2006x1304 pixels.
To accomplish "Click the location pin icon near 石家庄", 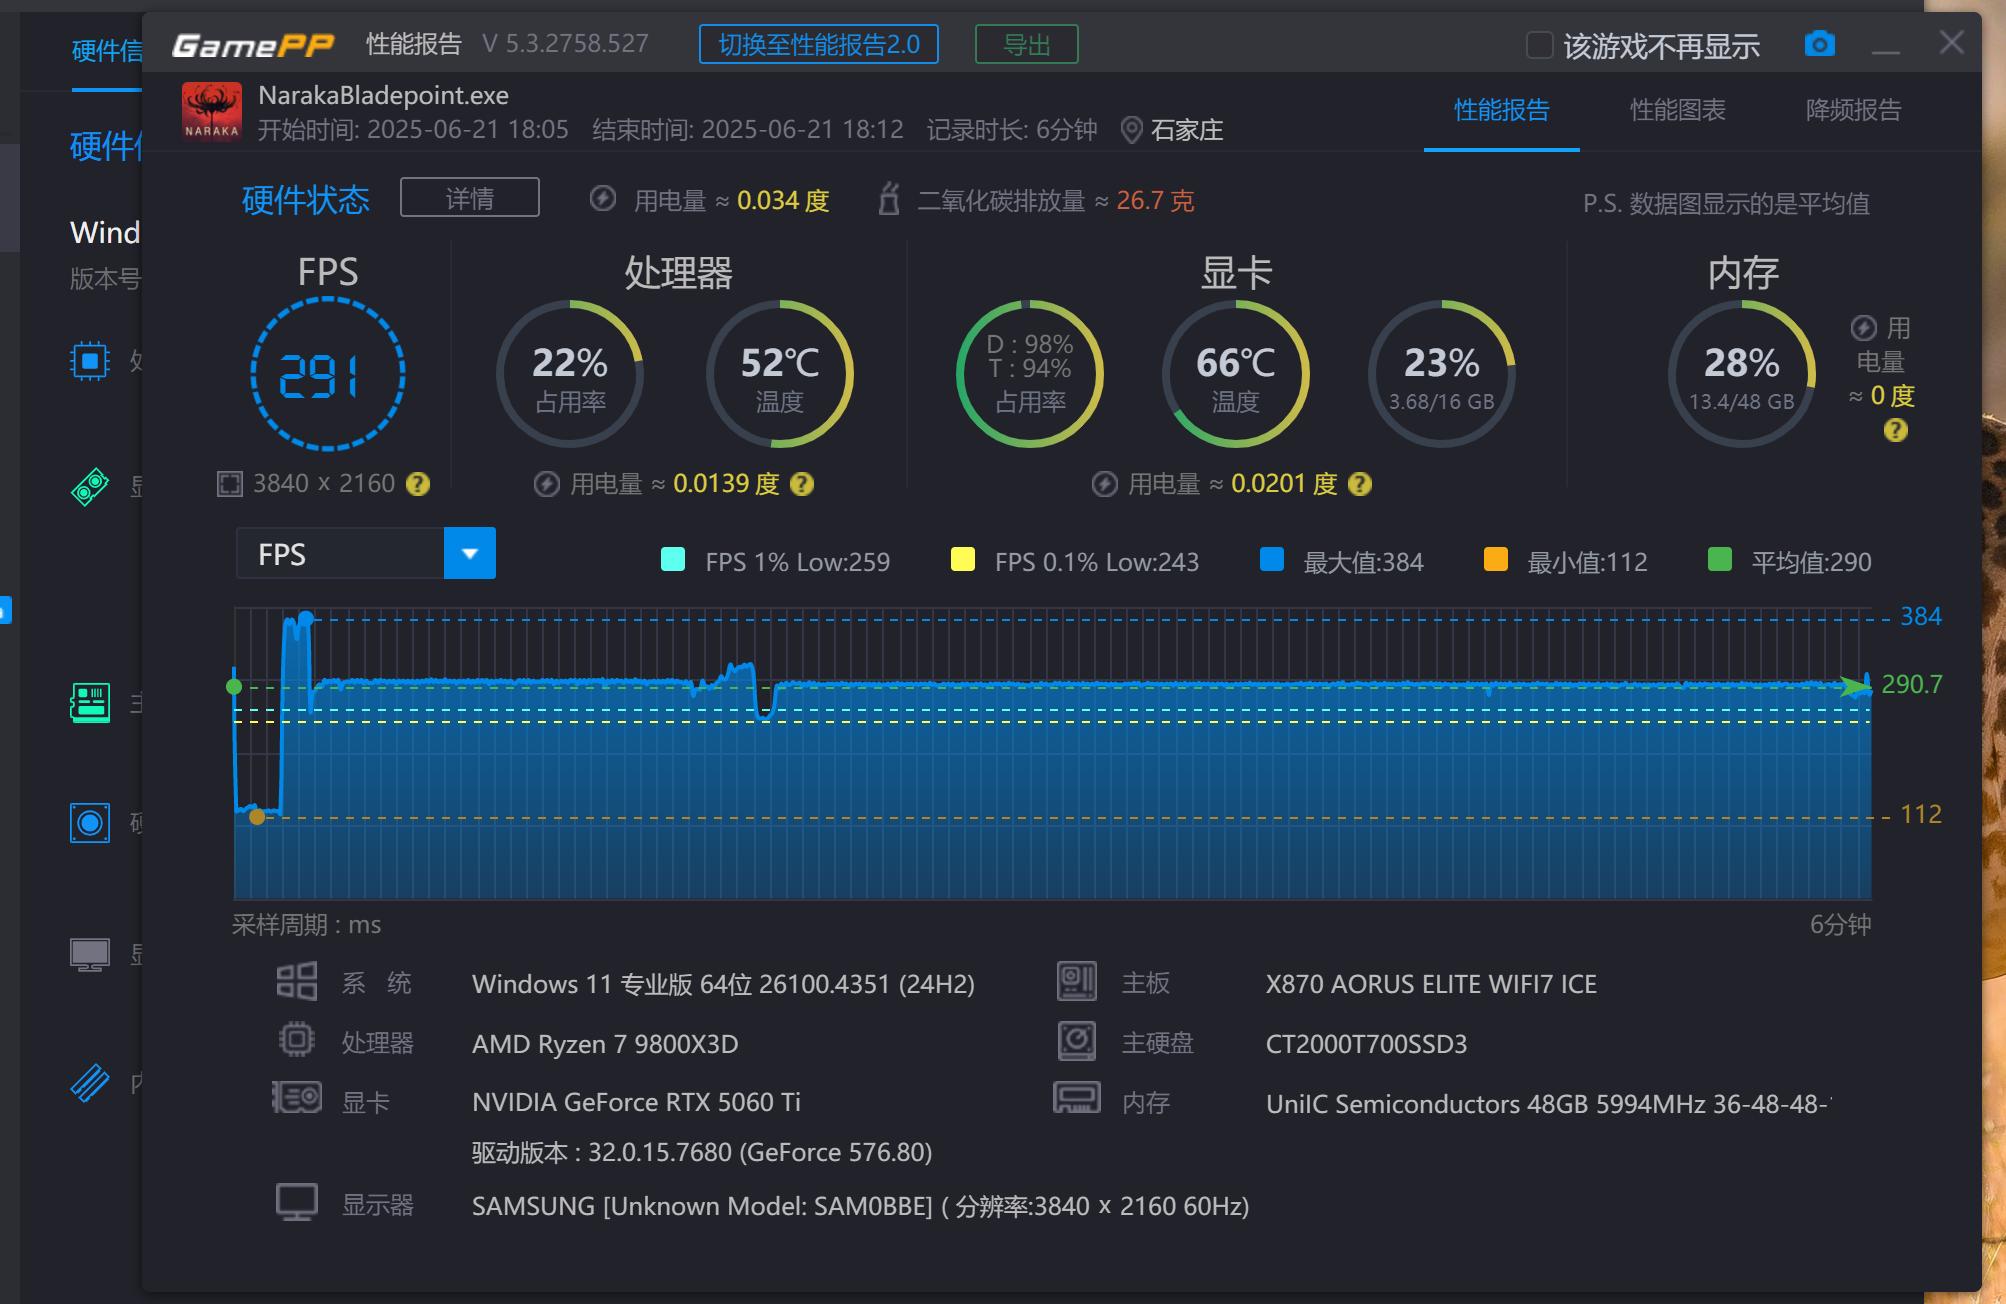I will (1131, 130).
